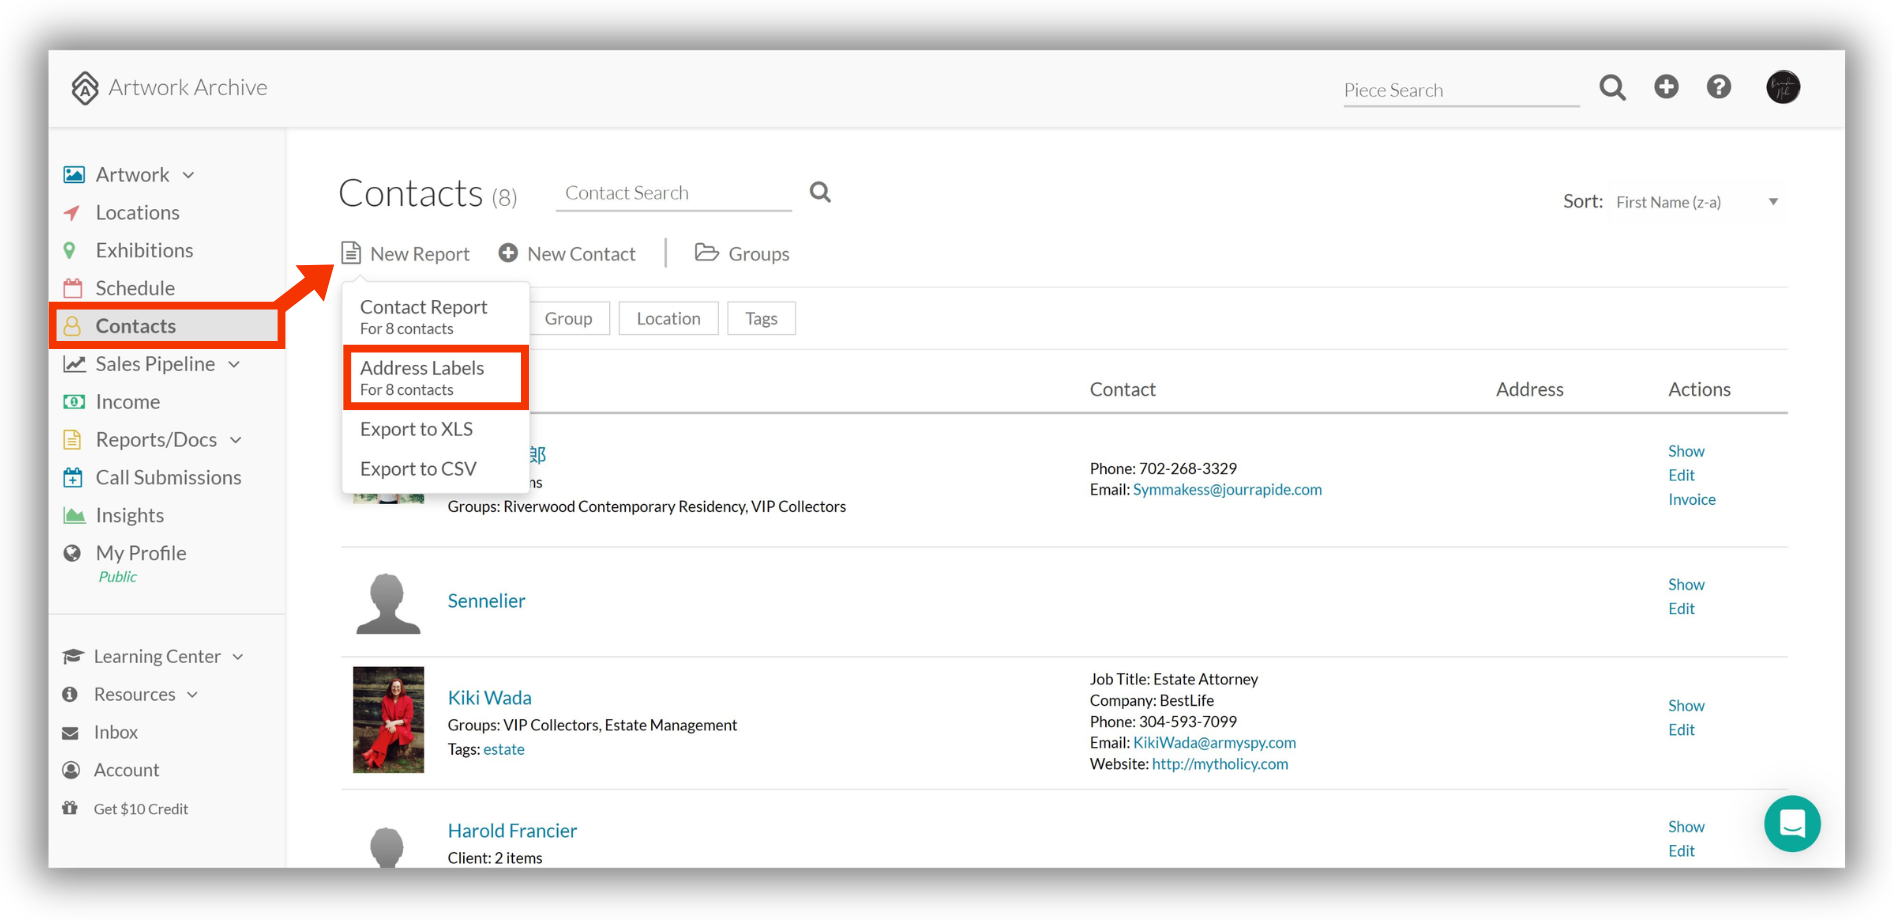Click the New Contact plus icon
1892x921 pixels.
[508, 253]
